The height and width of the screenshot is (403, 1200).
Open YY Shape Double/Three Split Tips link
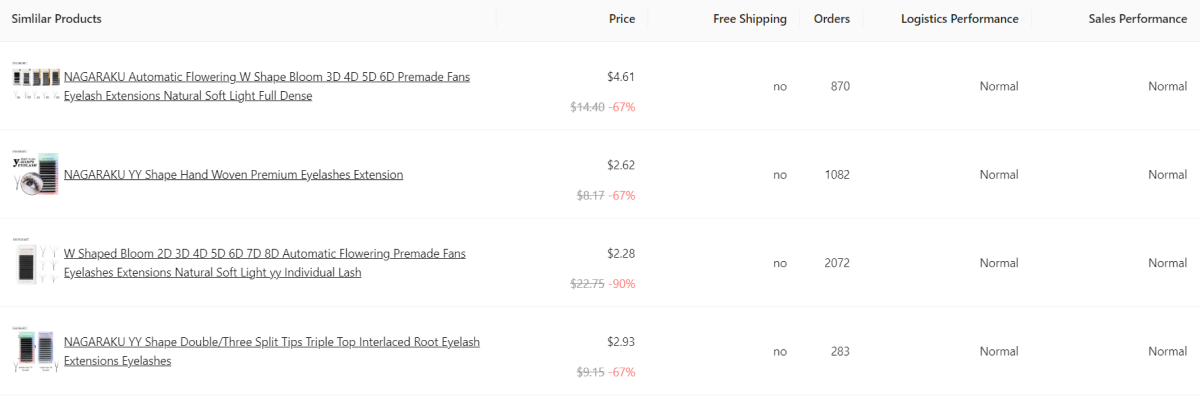point(272,351)
